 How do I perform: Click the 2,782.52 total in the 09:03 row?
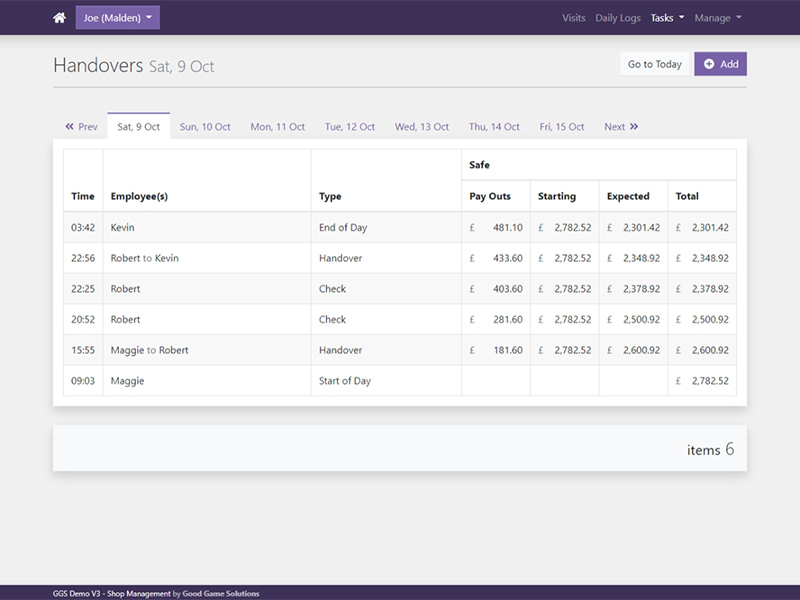710,381
